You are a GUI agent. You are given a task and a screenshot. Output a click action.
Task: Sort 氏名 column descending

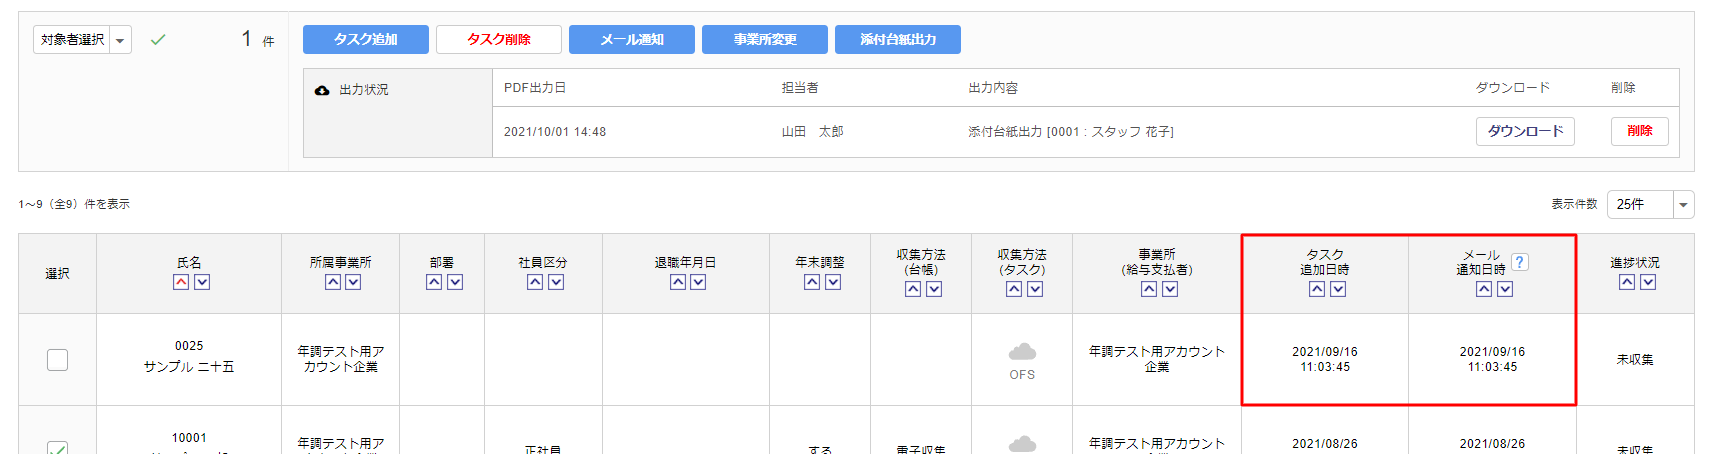[x=202, y=282]
